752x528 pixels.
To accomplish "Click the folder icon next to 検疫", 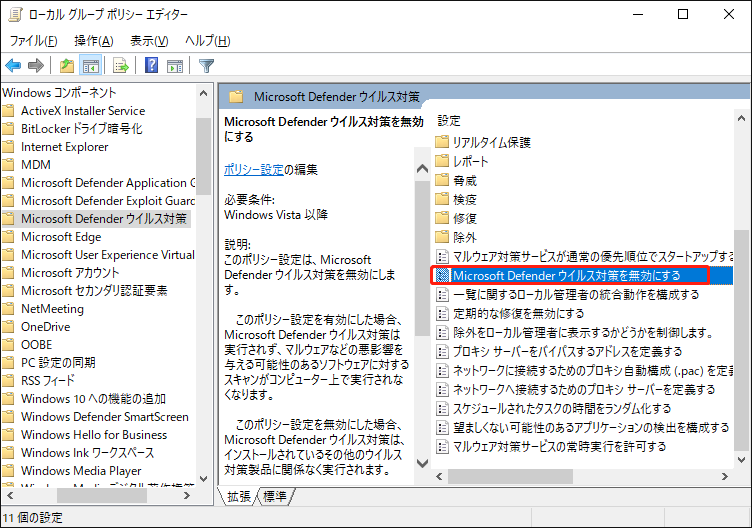I will (442, 199).
